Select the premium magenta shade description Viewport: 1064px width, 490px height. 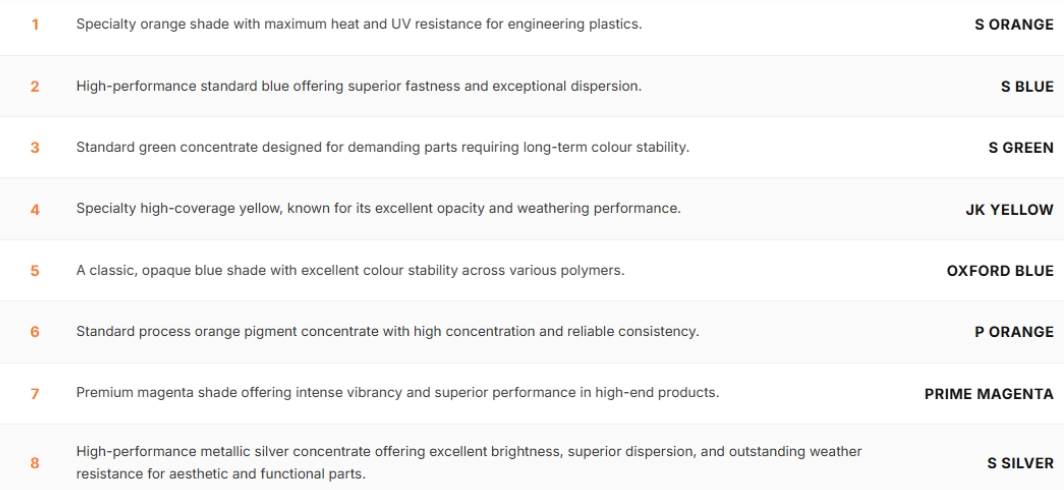pyautogui.click(x=397, y=393)
